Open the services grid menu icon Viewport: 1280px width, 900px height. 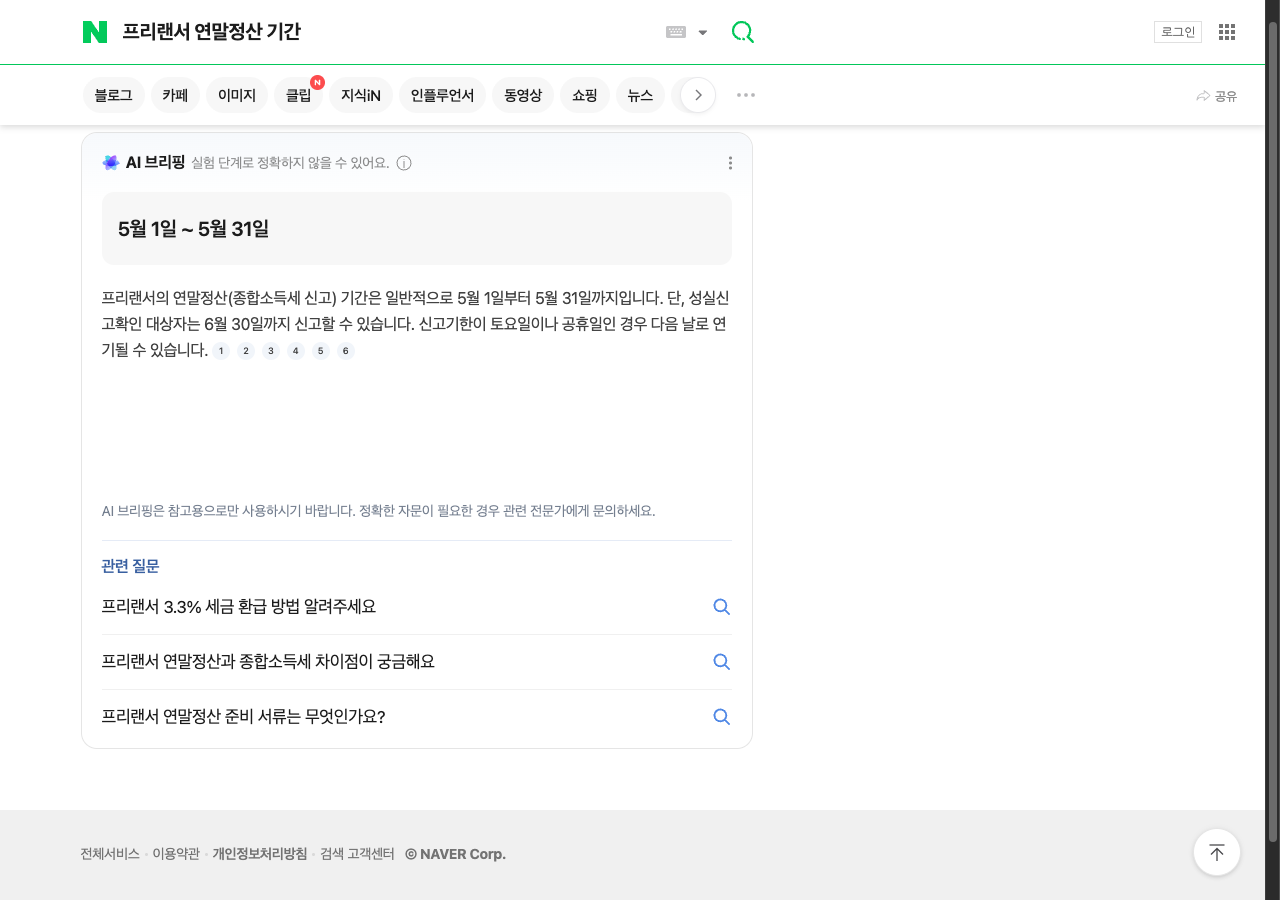(1227, 32)
